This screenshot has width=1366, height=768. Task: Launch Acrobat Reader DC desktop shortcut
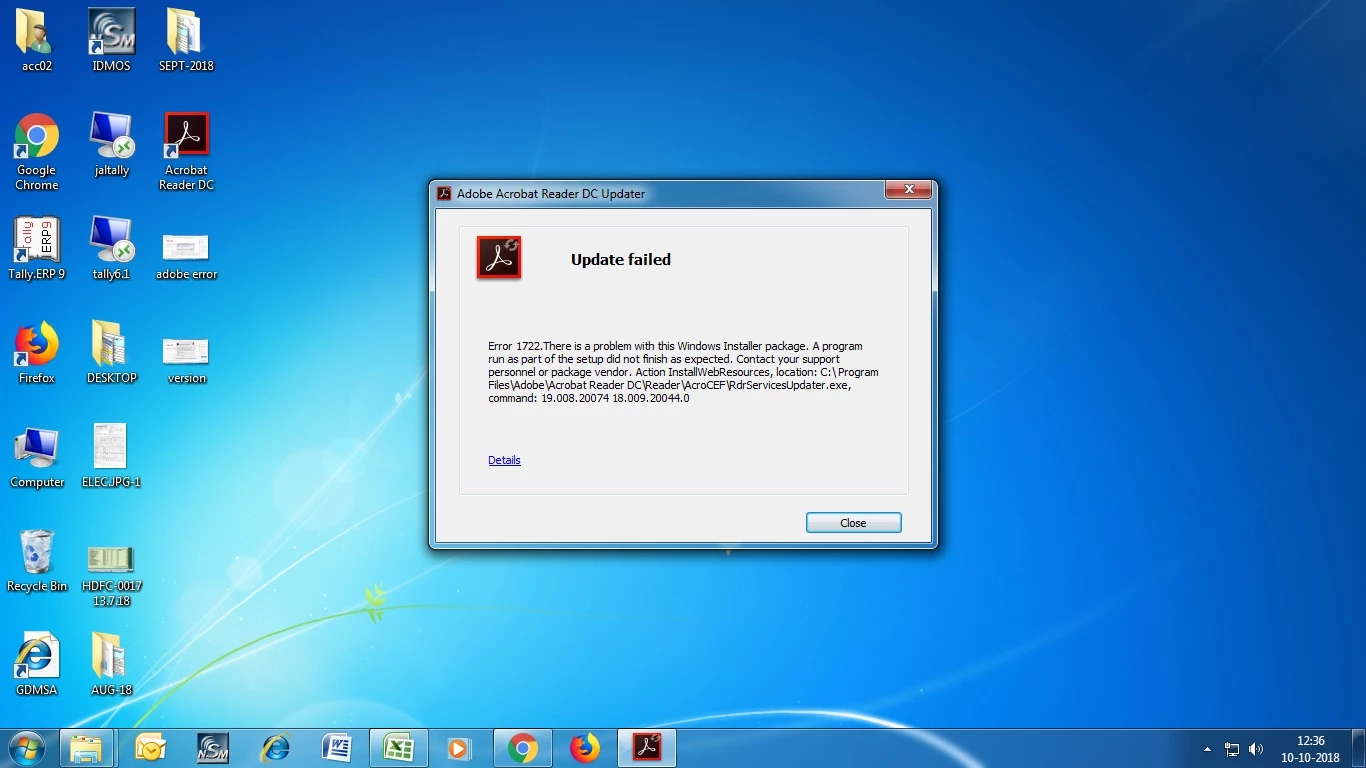(x=186, y=152)
